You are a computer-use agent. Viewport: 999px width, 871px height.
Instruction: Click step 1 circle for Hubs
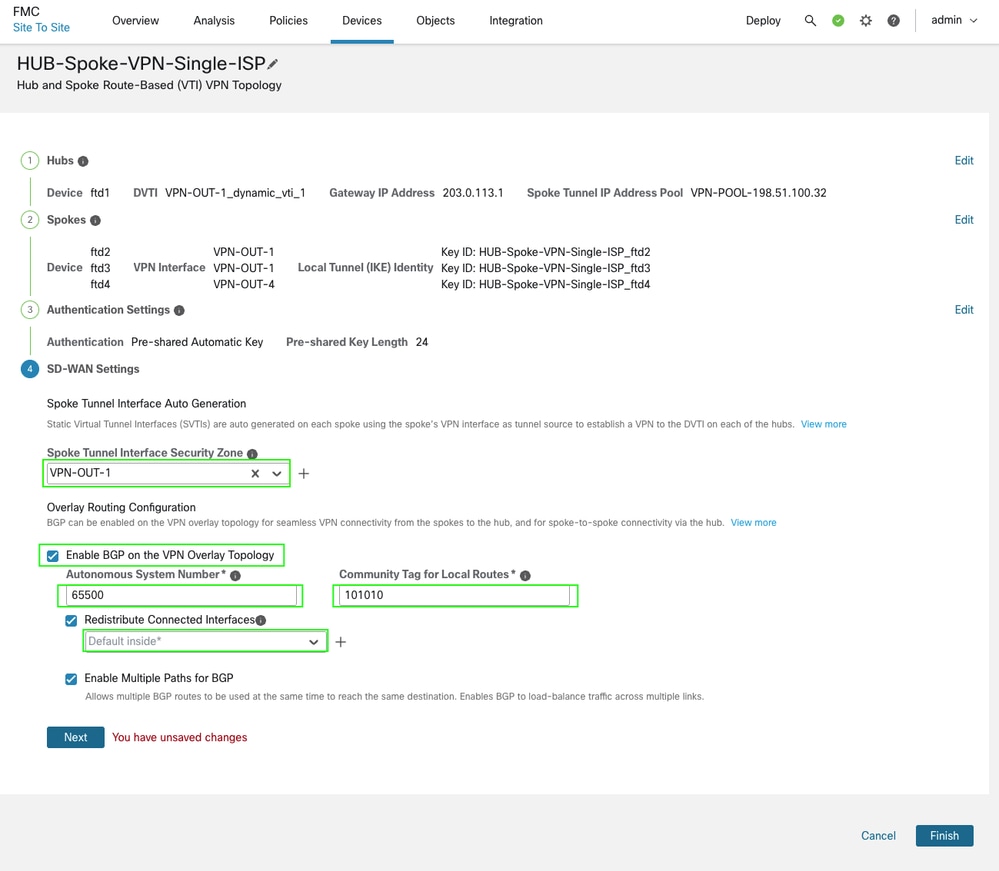point(29,161)
